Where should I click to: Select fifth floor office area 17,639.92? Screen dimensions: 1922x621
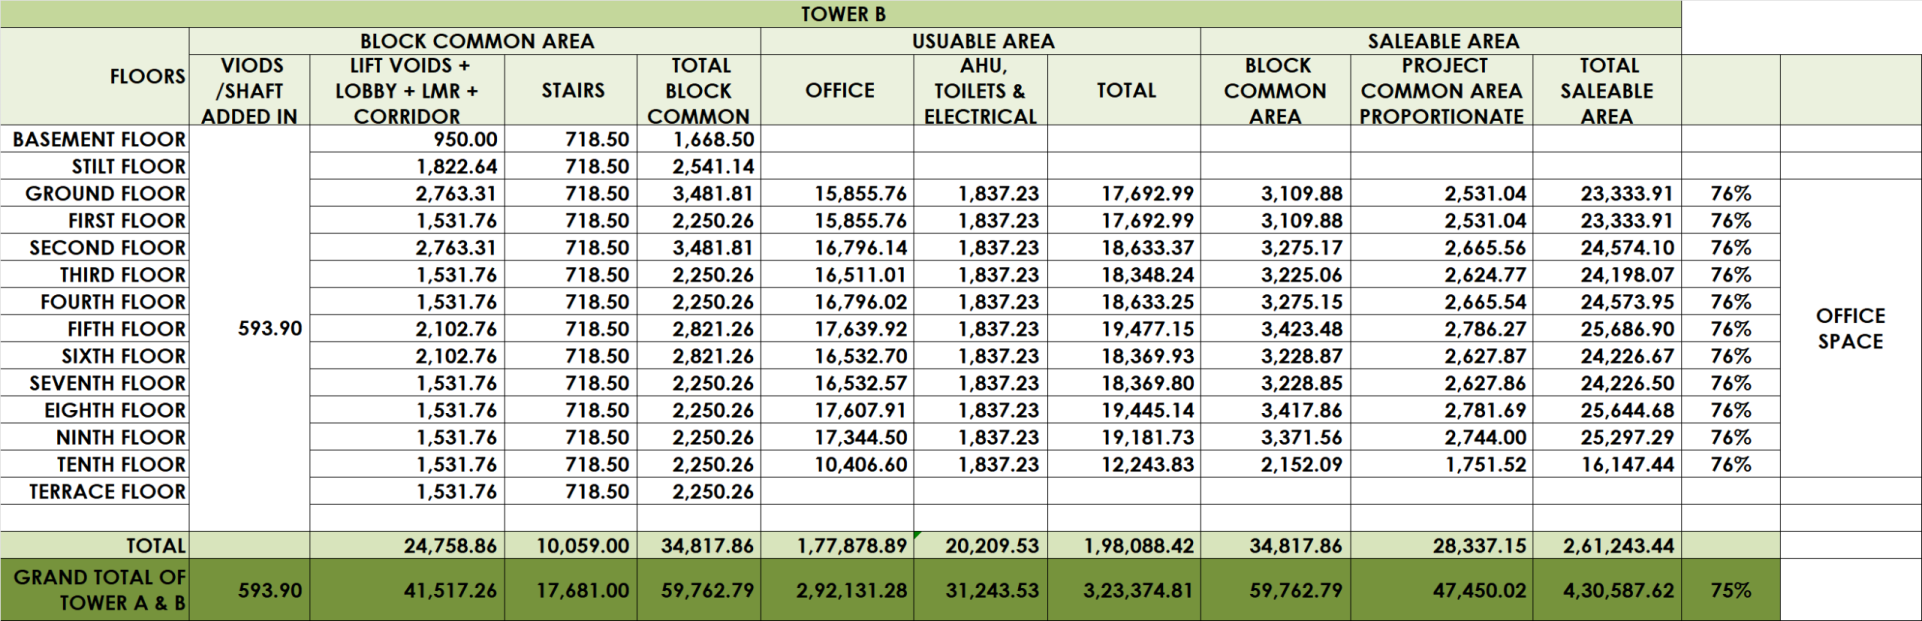click(860, 329)
